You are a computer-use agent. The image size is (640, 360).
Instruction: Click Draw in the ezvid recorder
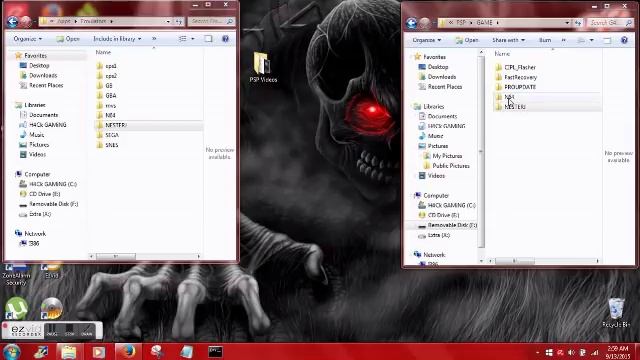(87, 330)
